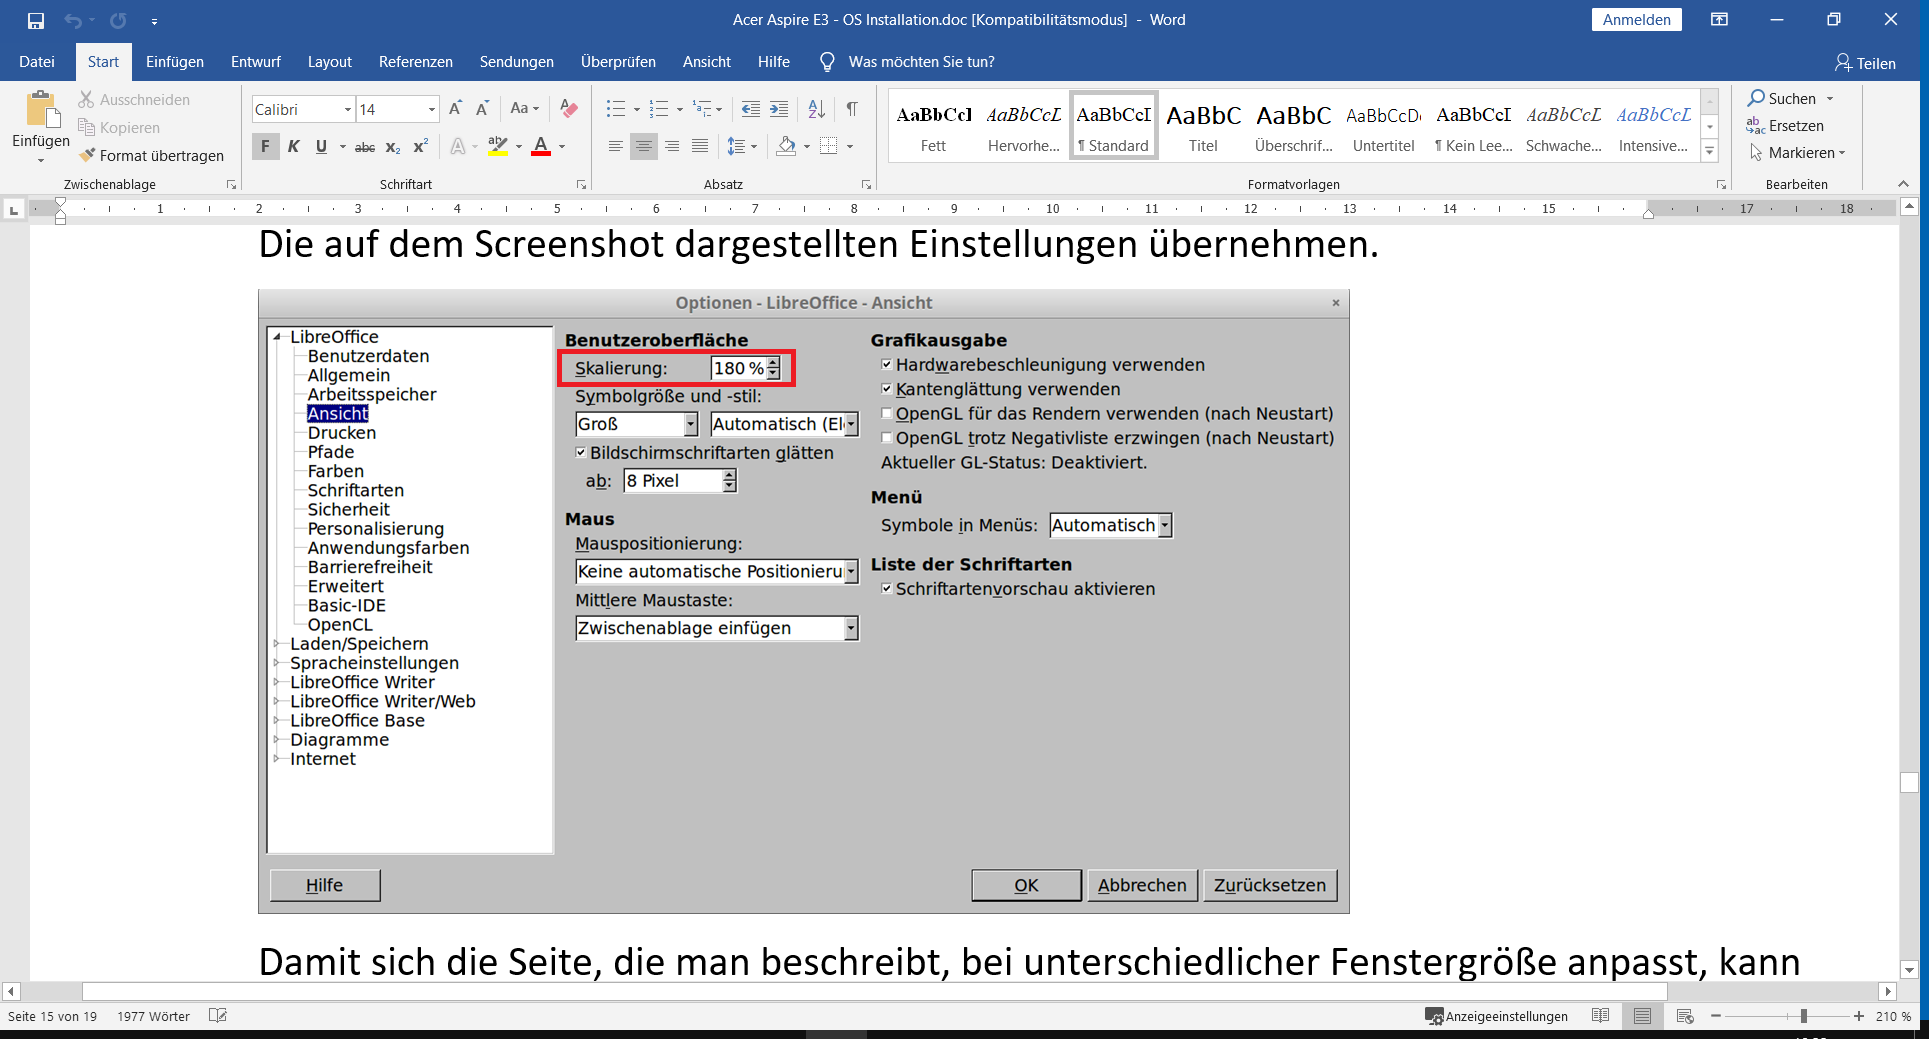The width and height of the screenshot is (1929, 1039).
Task: Open the Aa change case menu
Action: (x=524, y=108)
